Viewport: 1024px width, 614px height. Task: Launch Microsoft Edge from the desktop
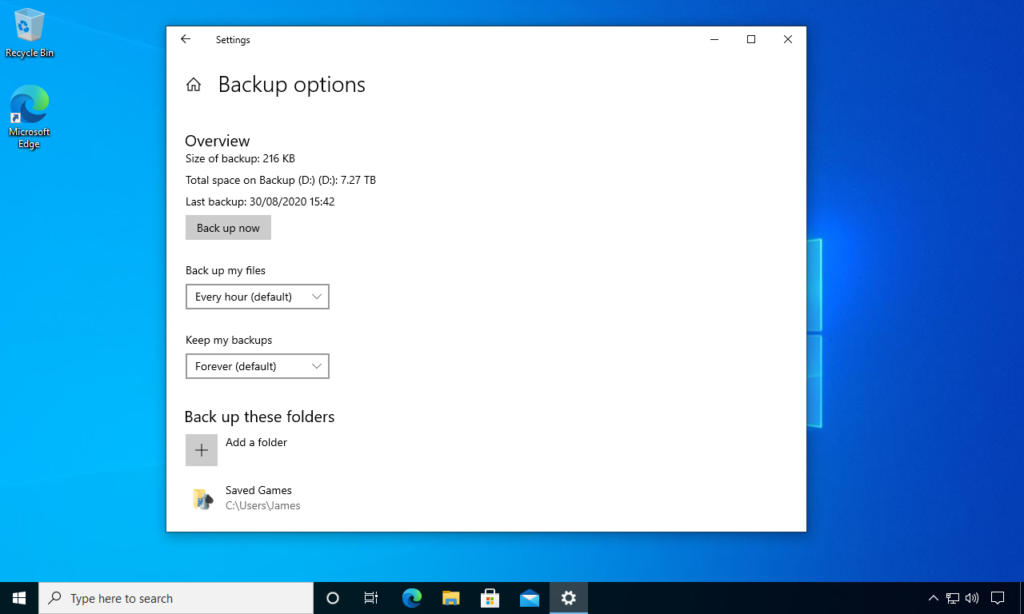coord(29,105)
